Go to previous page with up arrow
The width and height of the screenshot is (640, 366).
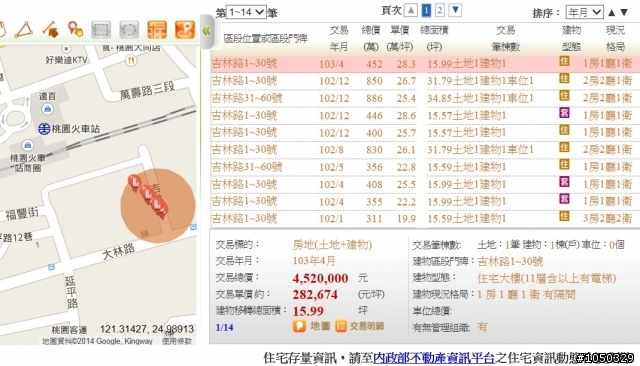point(411,10)
